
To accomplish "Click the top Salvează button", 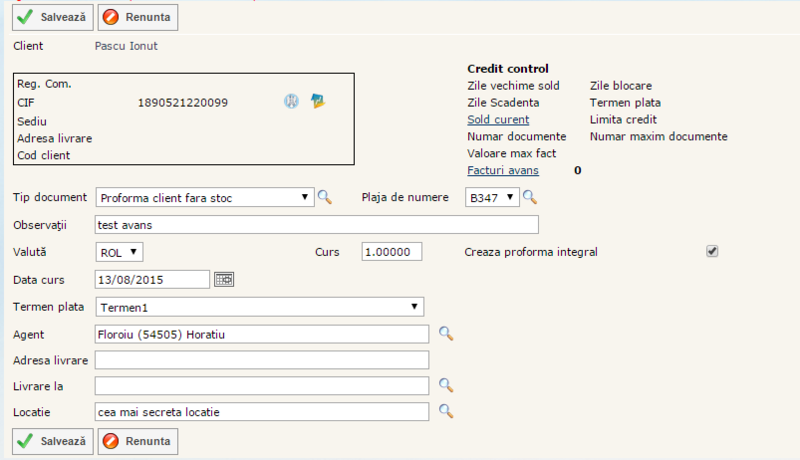I will coord(53,17).
